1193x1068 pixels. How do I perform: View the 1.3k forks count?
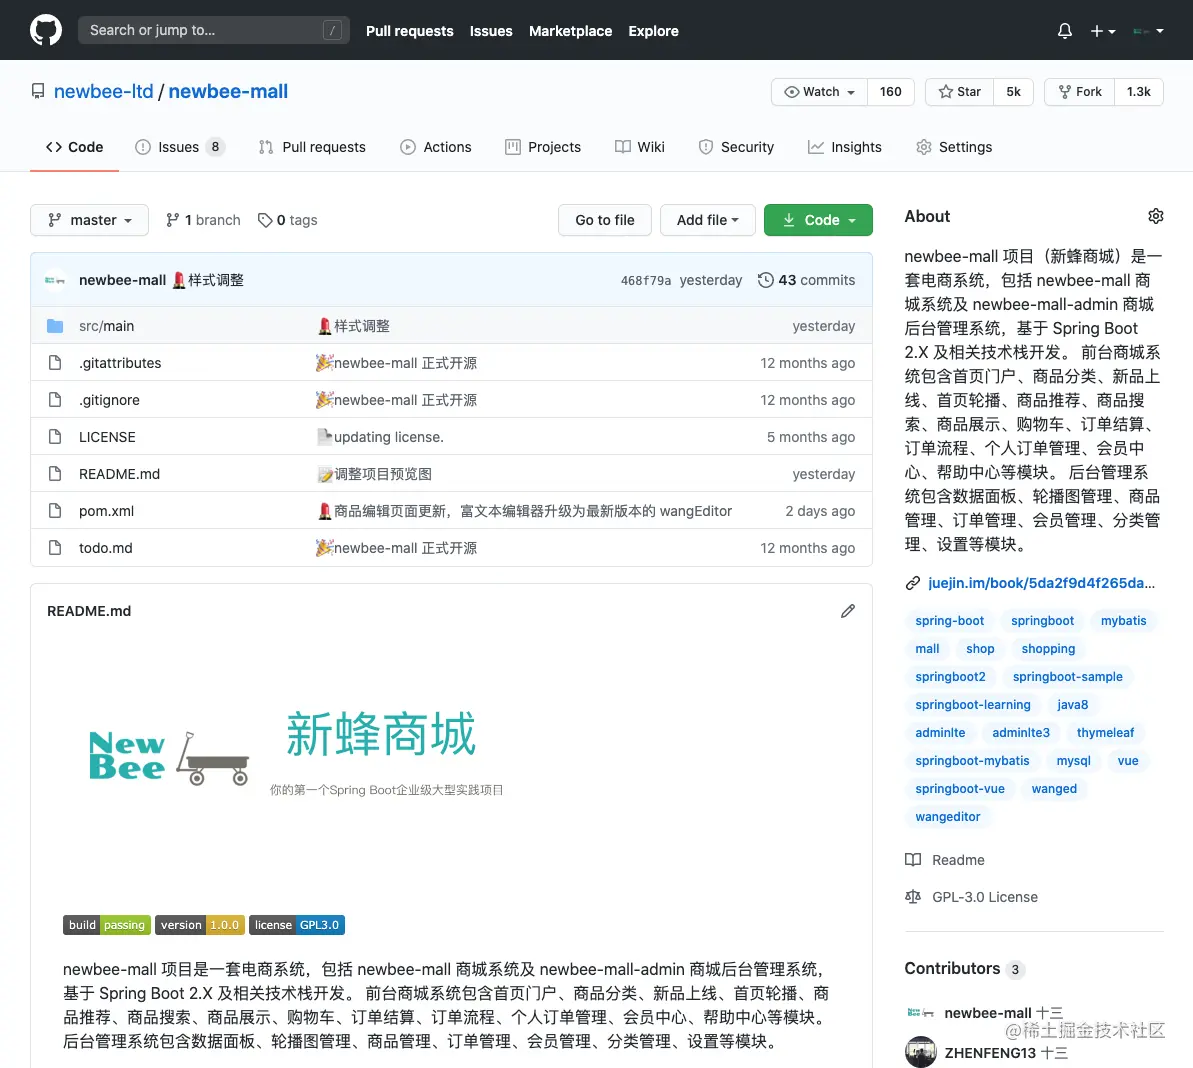coord(1138,91)
